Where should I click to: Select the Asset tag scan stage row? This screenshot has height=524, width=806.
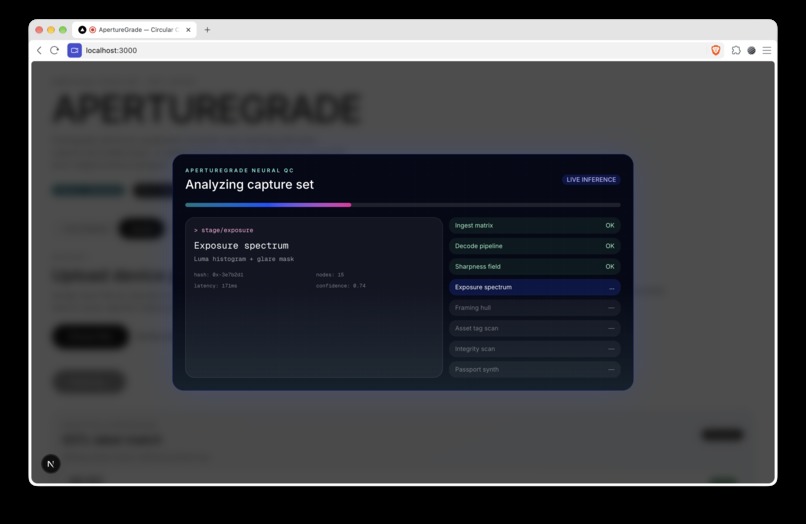pyautogui.click(x=535, y=328)
